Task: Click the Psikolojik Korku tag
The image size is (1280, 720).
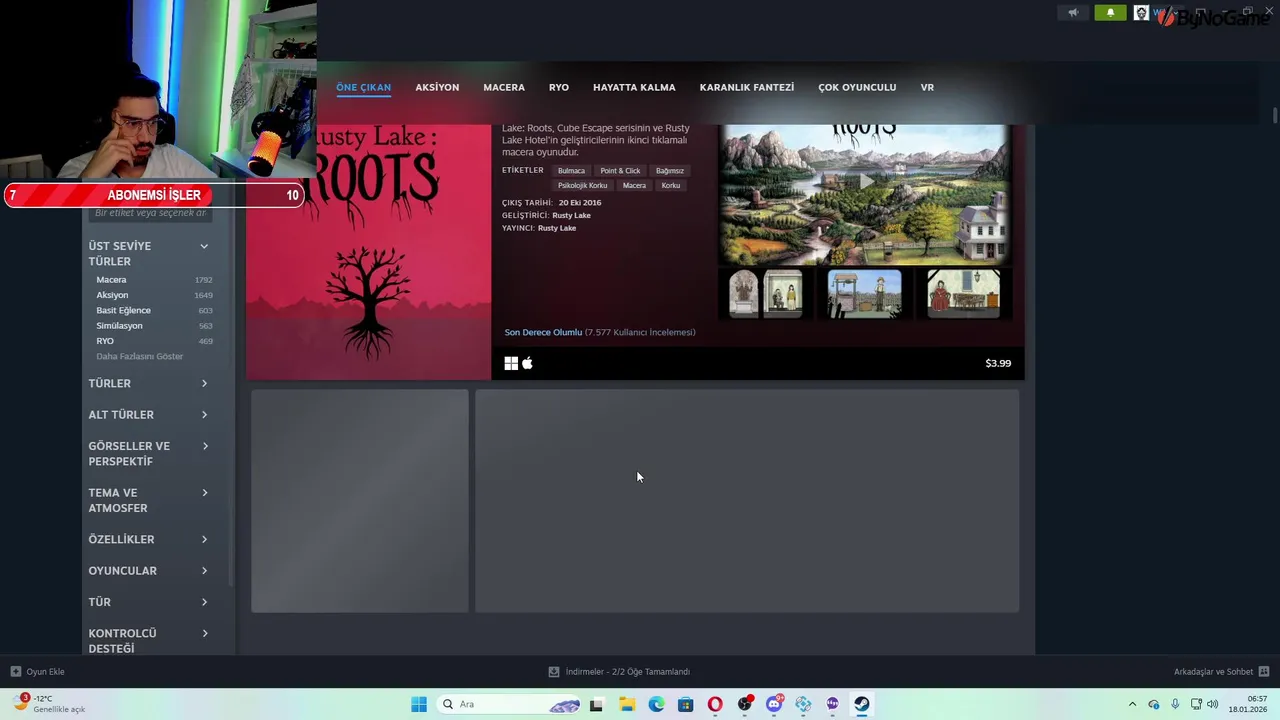Action: click(582, 185)
